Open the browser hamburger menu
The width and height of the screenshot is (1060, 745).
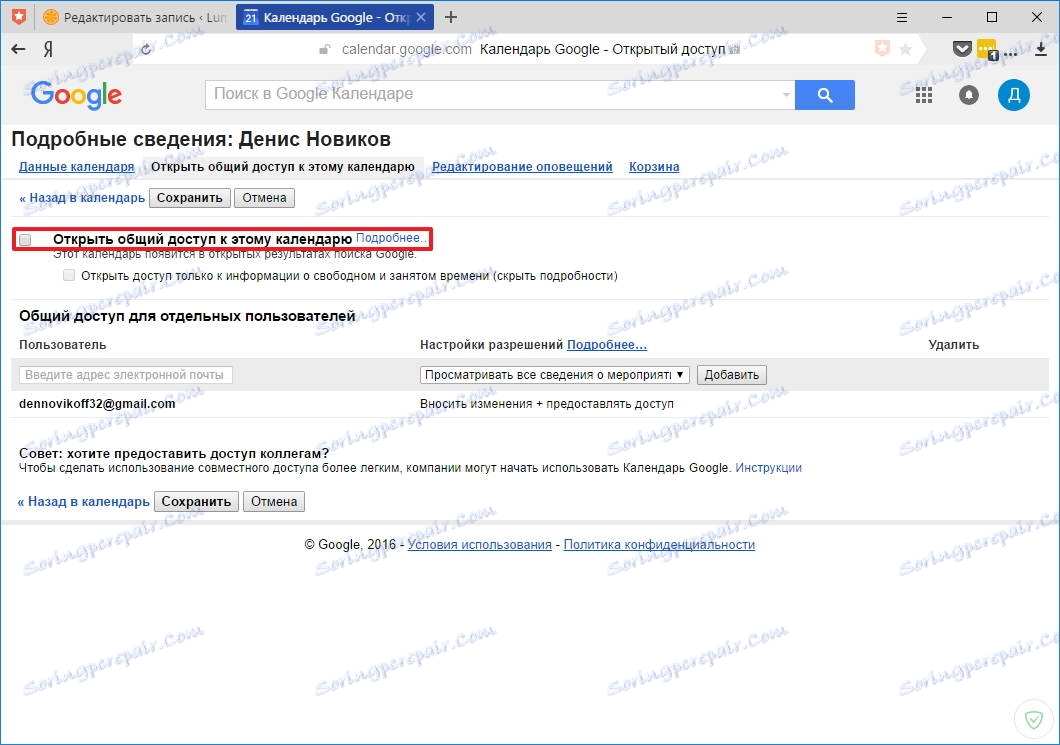902,18
